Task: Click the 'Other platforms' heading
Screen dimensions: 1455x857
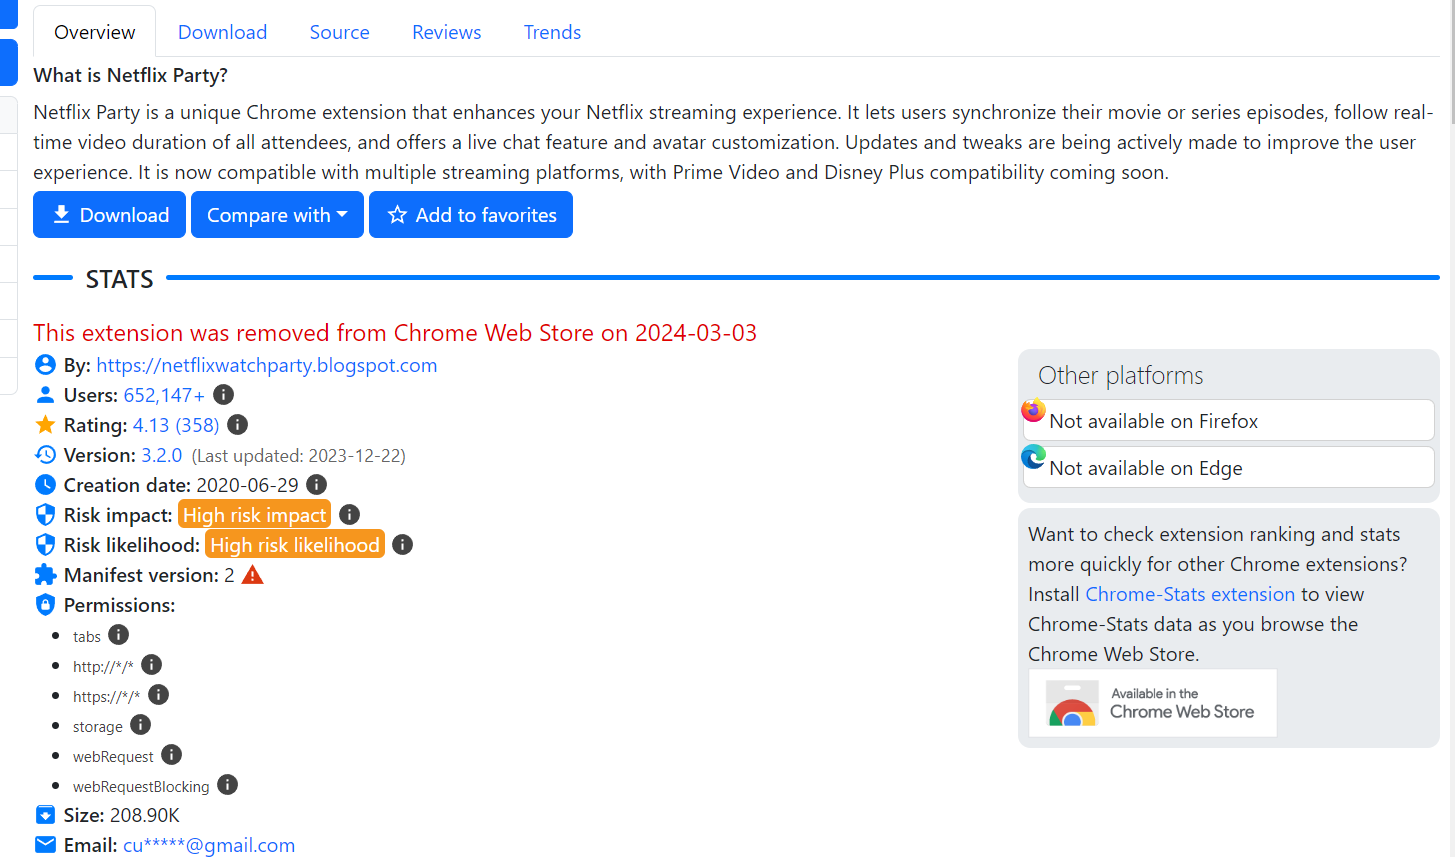Action: tap(1121, 375)
